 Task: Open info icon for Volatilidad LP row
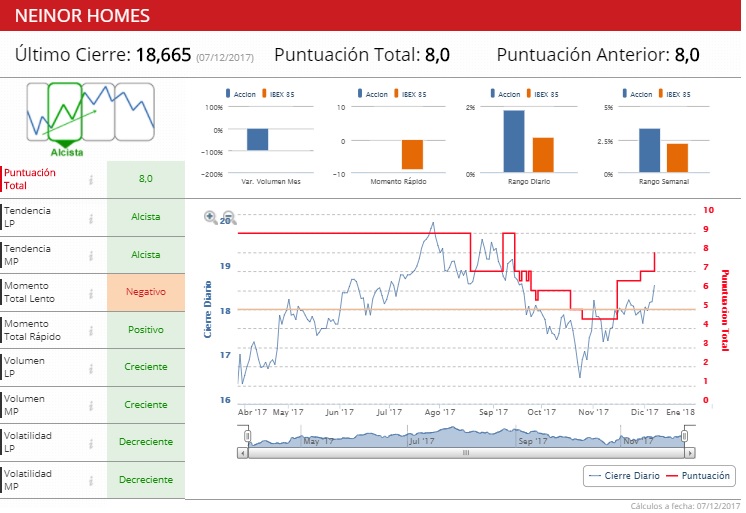[x=91, y=443]
